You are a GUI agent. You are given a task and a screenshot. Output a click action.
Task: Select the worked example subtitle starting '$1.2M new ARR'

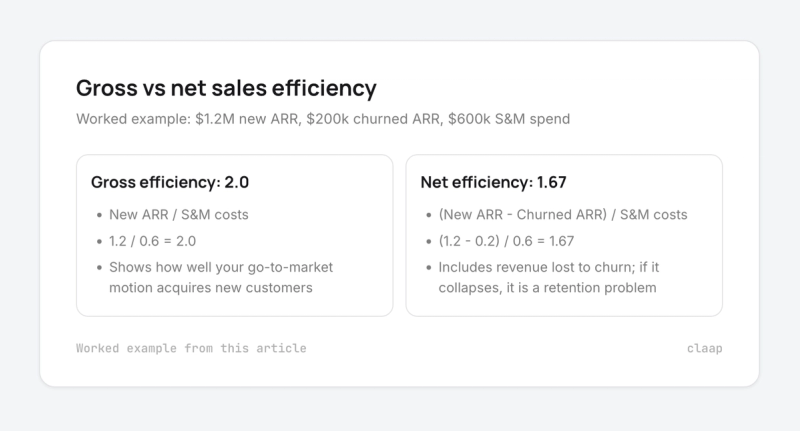(x=323, y=119)
